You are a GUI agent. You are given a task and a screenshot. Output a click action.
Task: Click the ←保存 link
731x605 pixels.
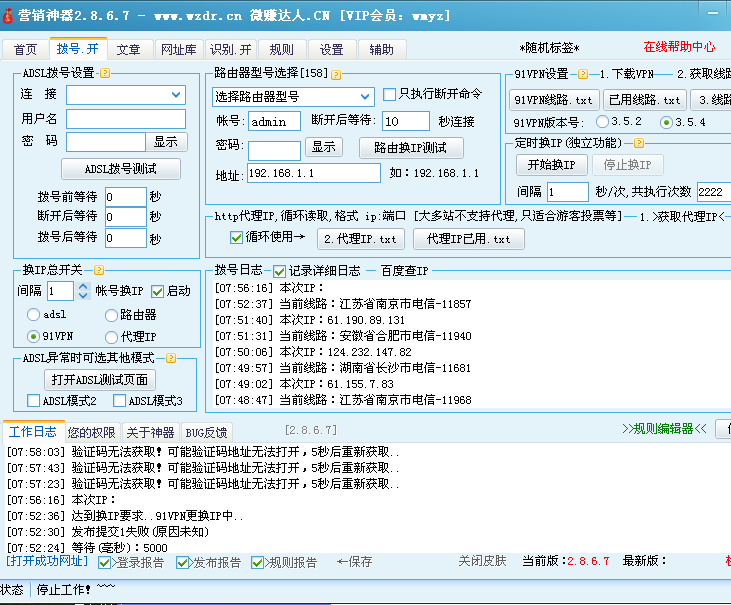click(x=354, y=562)
